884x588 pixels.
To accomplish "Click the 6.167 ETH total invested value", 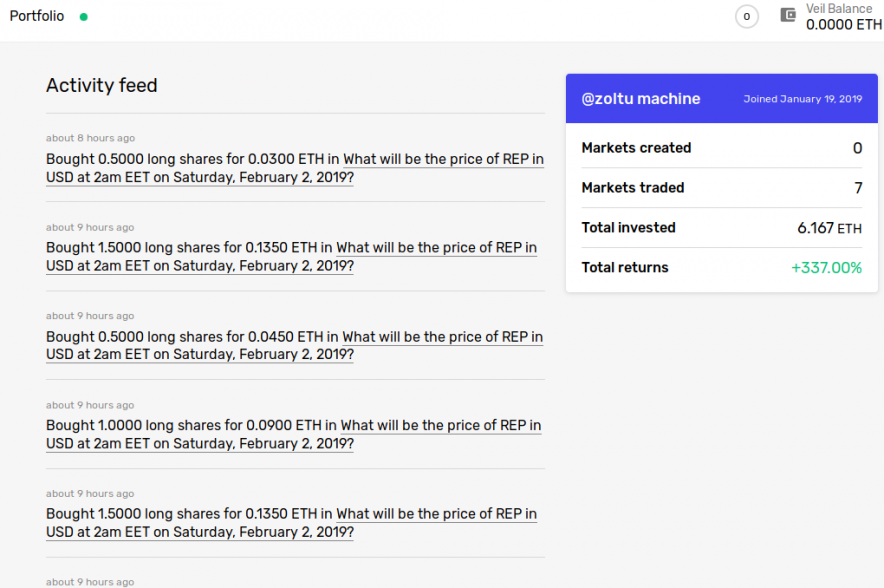I will [829, 228].
